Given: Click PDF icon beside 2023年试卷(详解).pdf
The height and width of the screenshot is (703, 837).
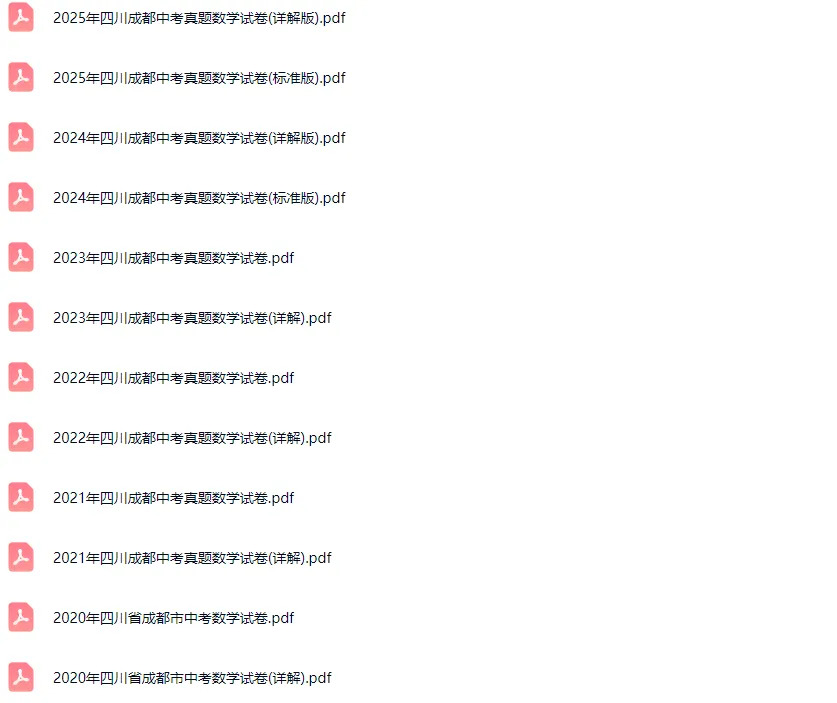Looking at the screenshot, I should coord(21,318).
